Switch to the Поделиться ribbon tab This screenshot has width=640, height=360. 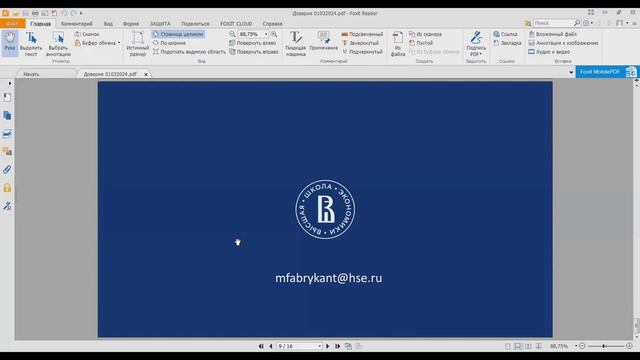click(195, 24)
